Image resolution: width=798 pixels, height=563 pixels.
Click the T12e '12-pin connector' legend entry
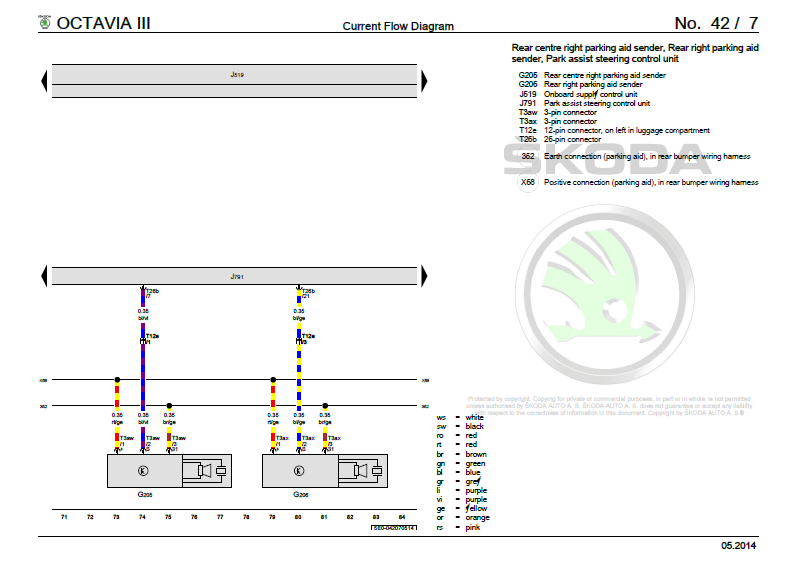[614, 130]
